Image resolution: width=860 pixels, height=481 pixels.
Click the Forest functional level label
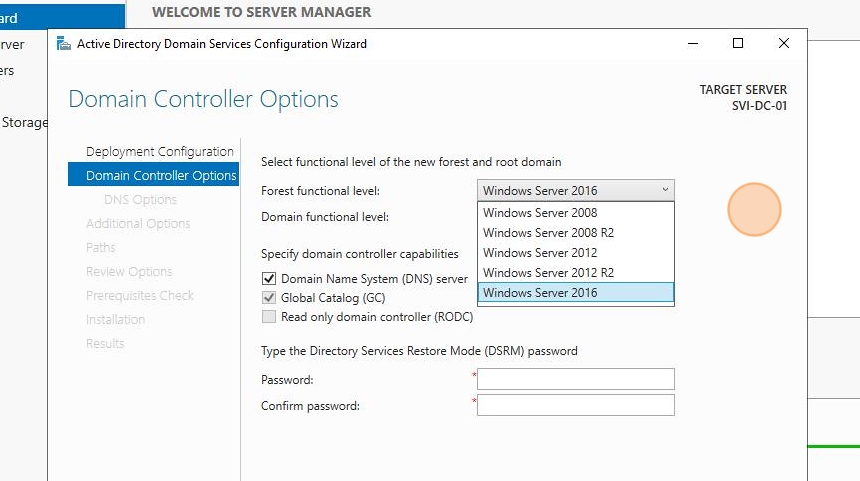click(x=320, y=191)
